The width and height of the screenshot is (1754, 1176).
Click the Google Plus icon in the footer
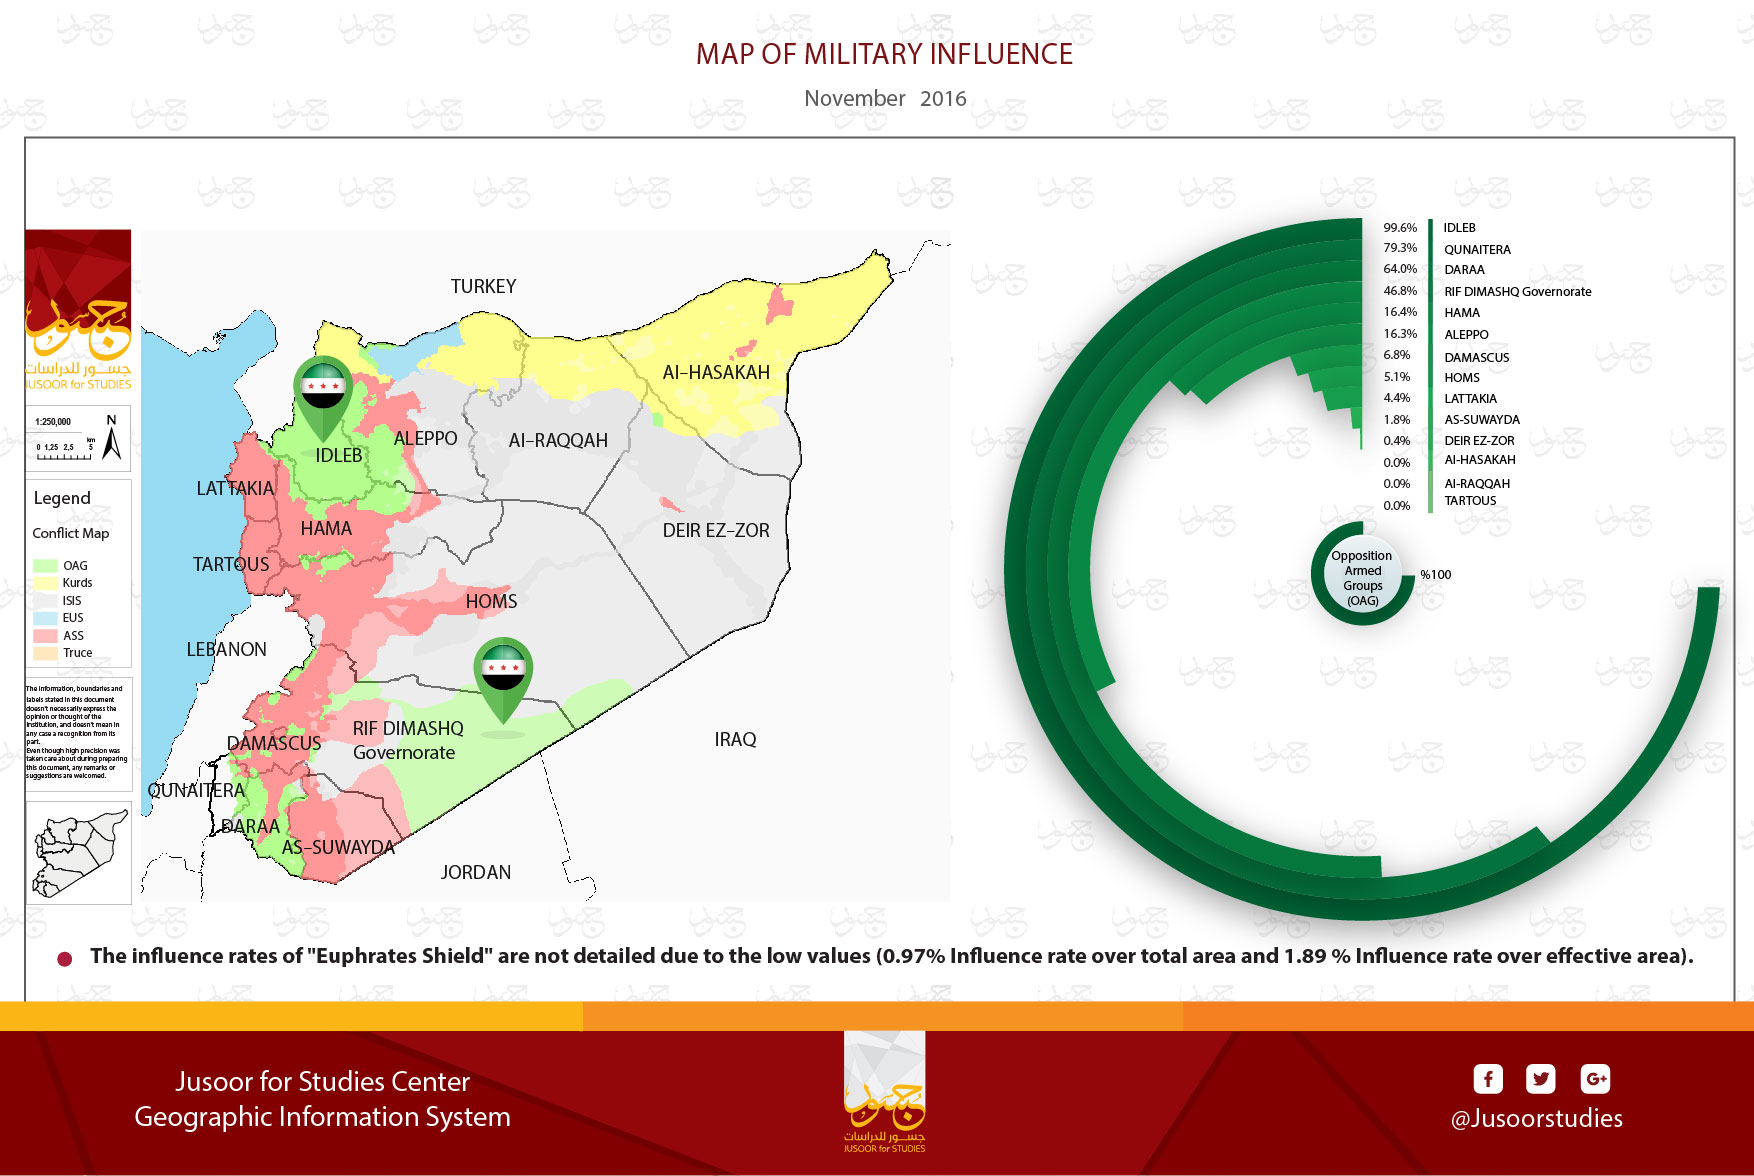(1595, 1079)
